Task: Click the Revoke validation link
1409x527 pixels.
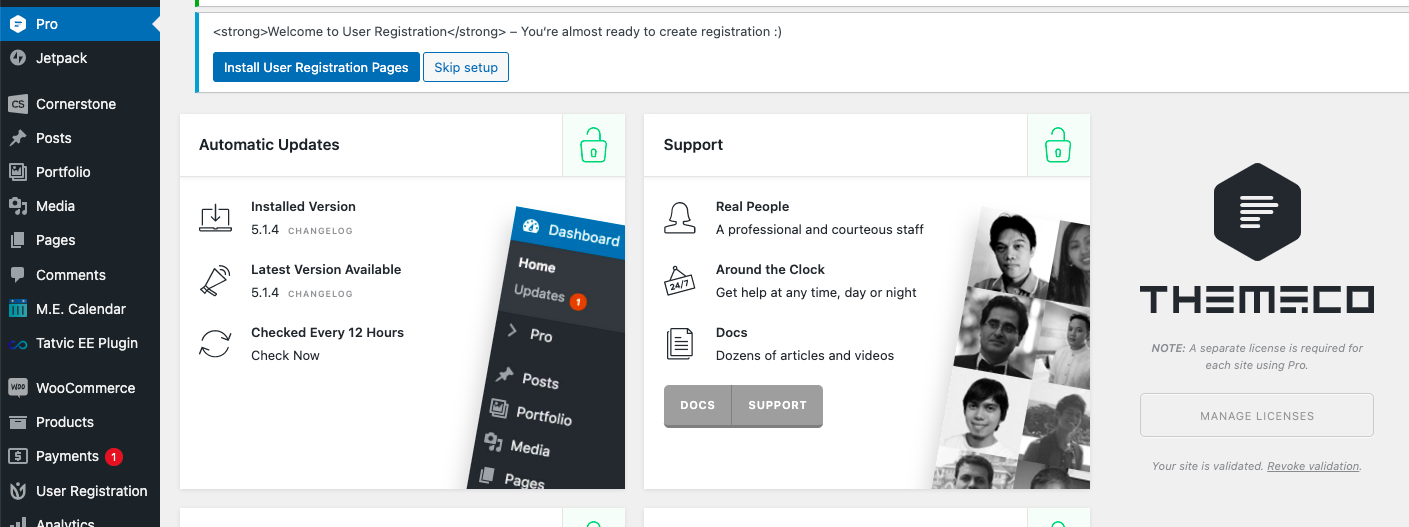Action: coord(1313,466)
